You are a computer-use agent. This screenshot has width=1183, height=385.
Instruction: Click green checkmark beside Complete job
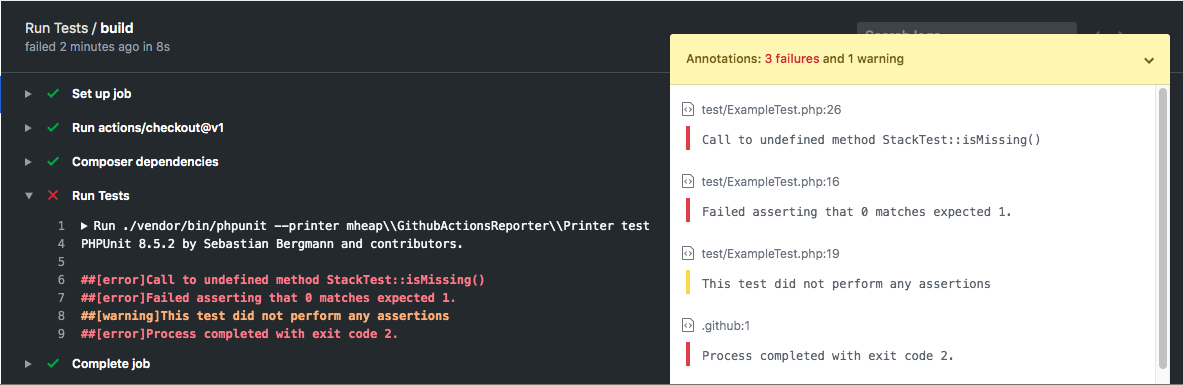tap(53, 364)
